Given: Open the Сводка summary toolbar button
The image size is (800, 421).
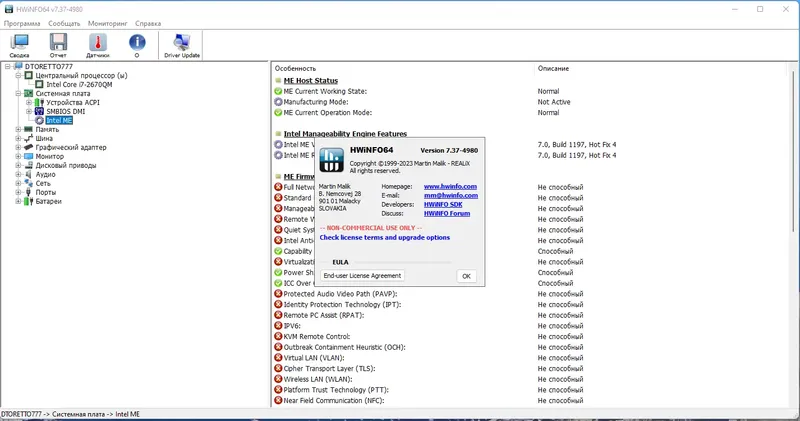Looking at the screenshot, I should coord(19,45).
